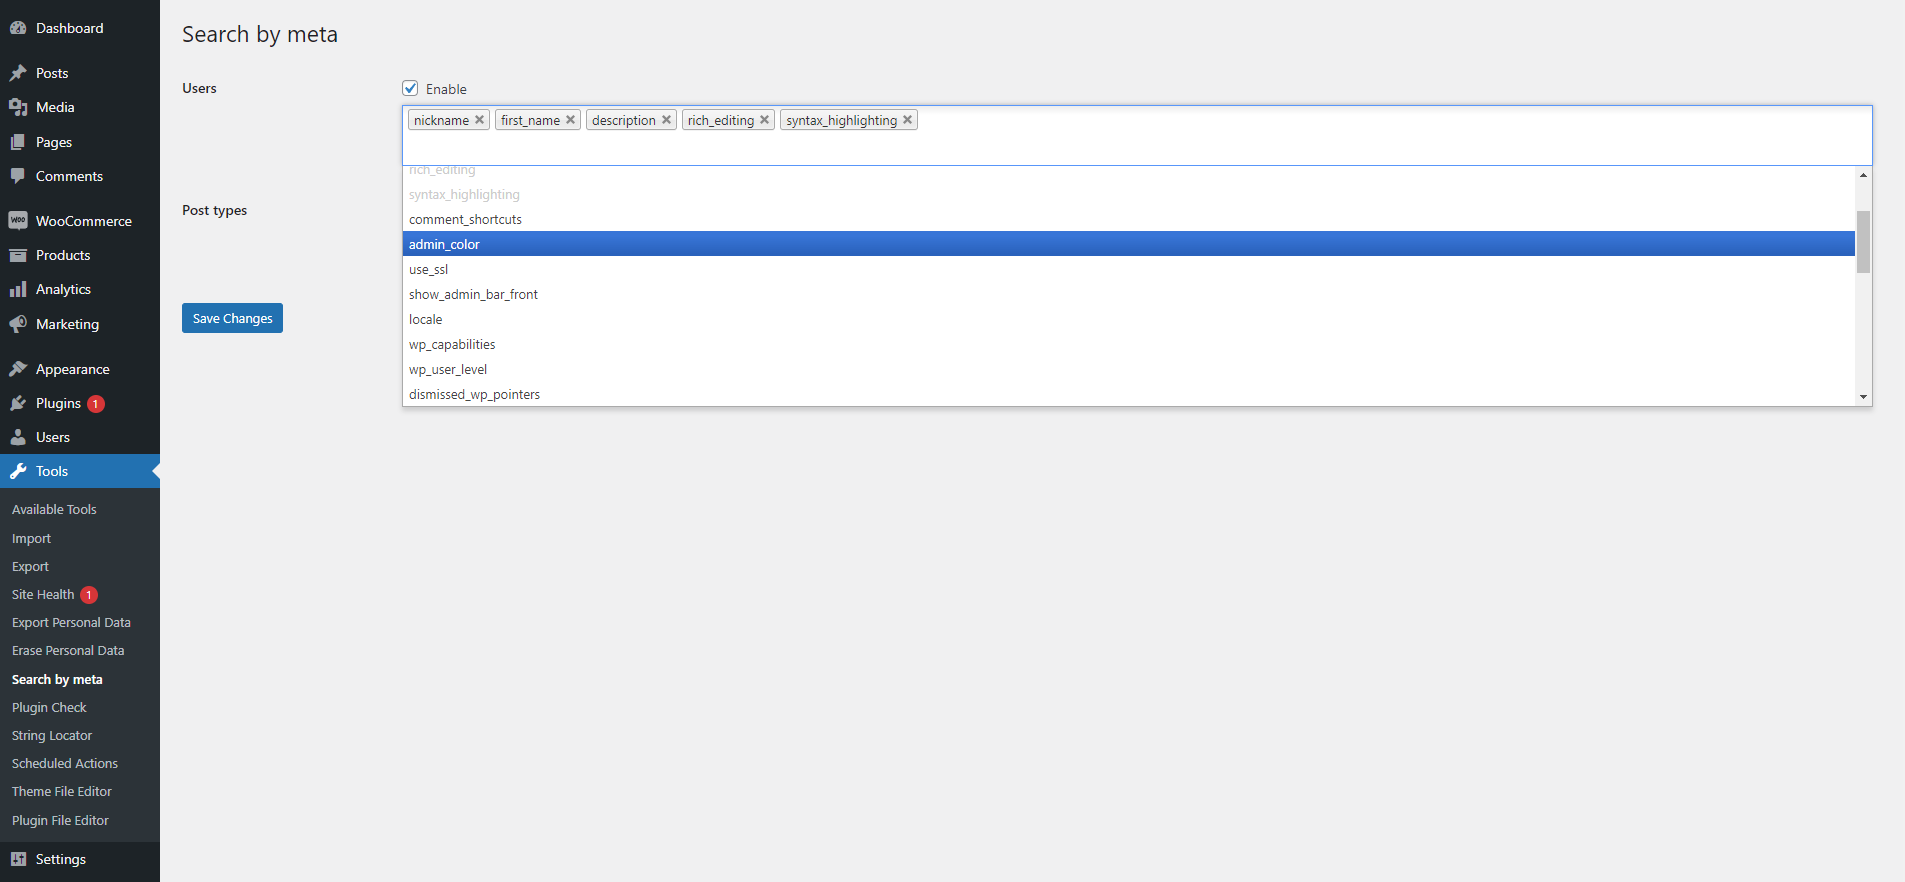
Task: Remove the syntax_highlighting tag
Action: click(x=908, y=120)
